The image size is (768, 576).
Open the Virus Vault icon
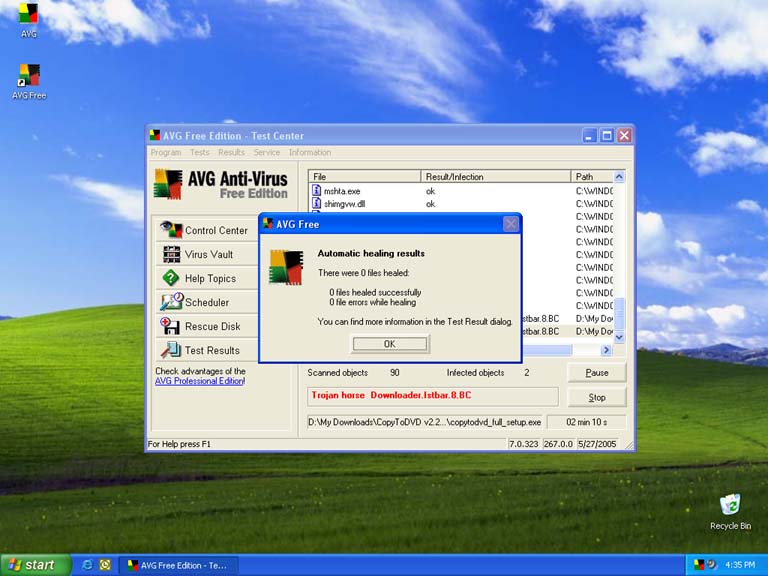[x=171, y=254]
